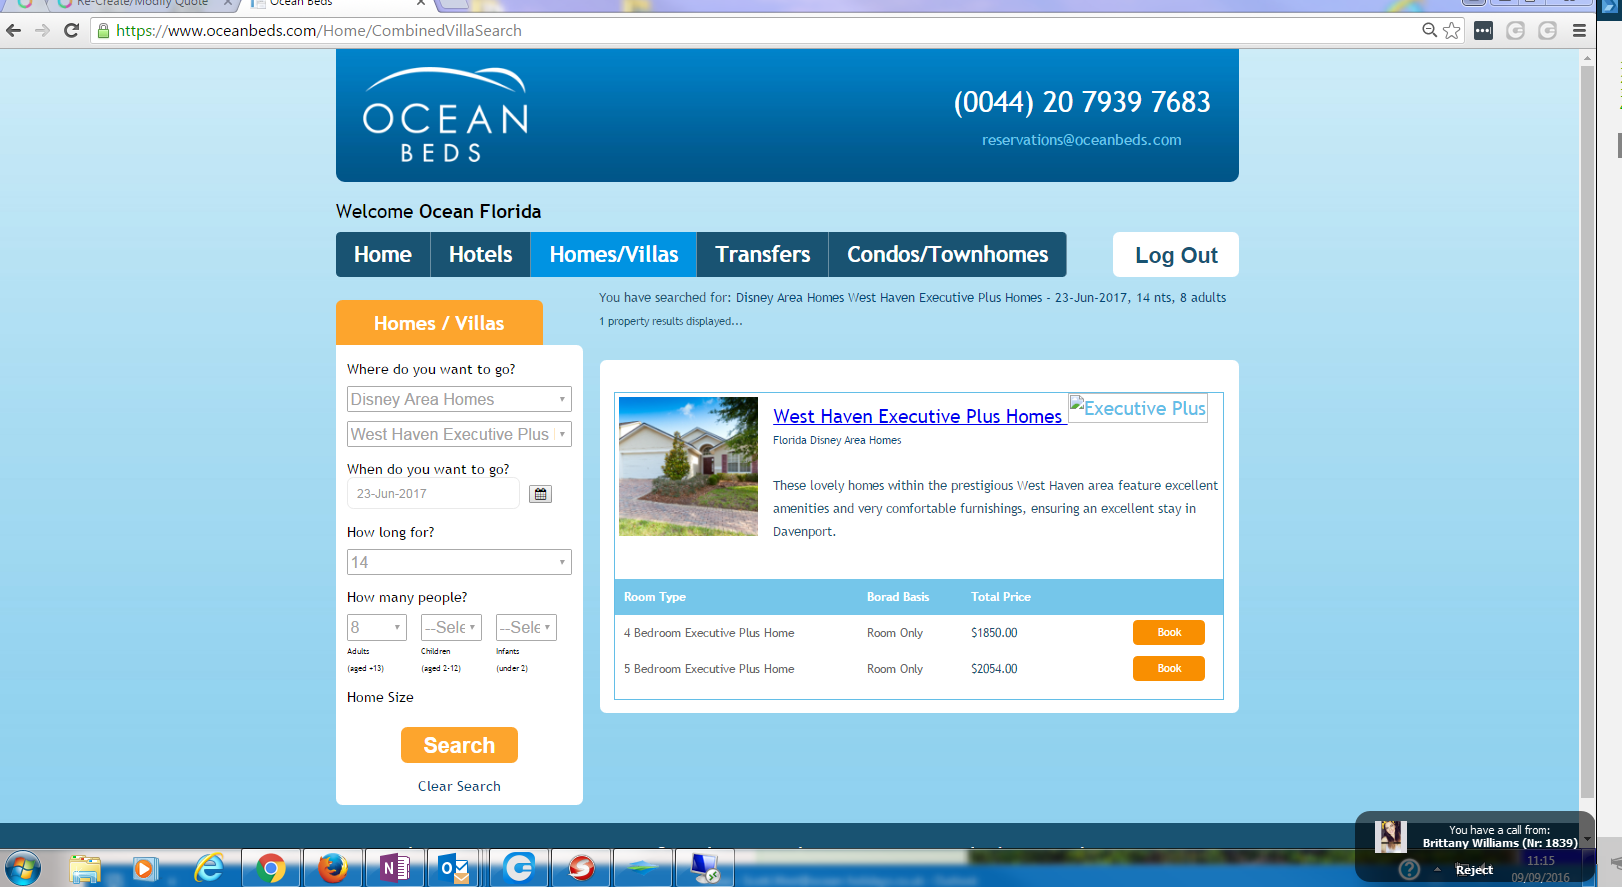Open the blue G application in taskbar
The image size is (1622, 887).
click(x=518, y=868)
